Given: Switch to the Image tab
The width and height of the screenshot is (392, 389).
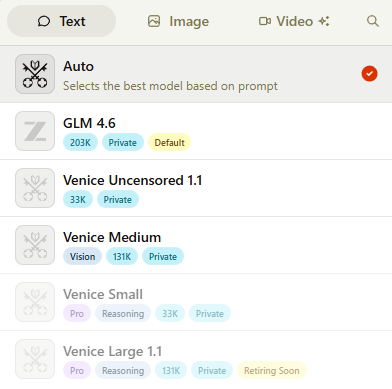Looking at the screenshot, I should click(178, 21).
